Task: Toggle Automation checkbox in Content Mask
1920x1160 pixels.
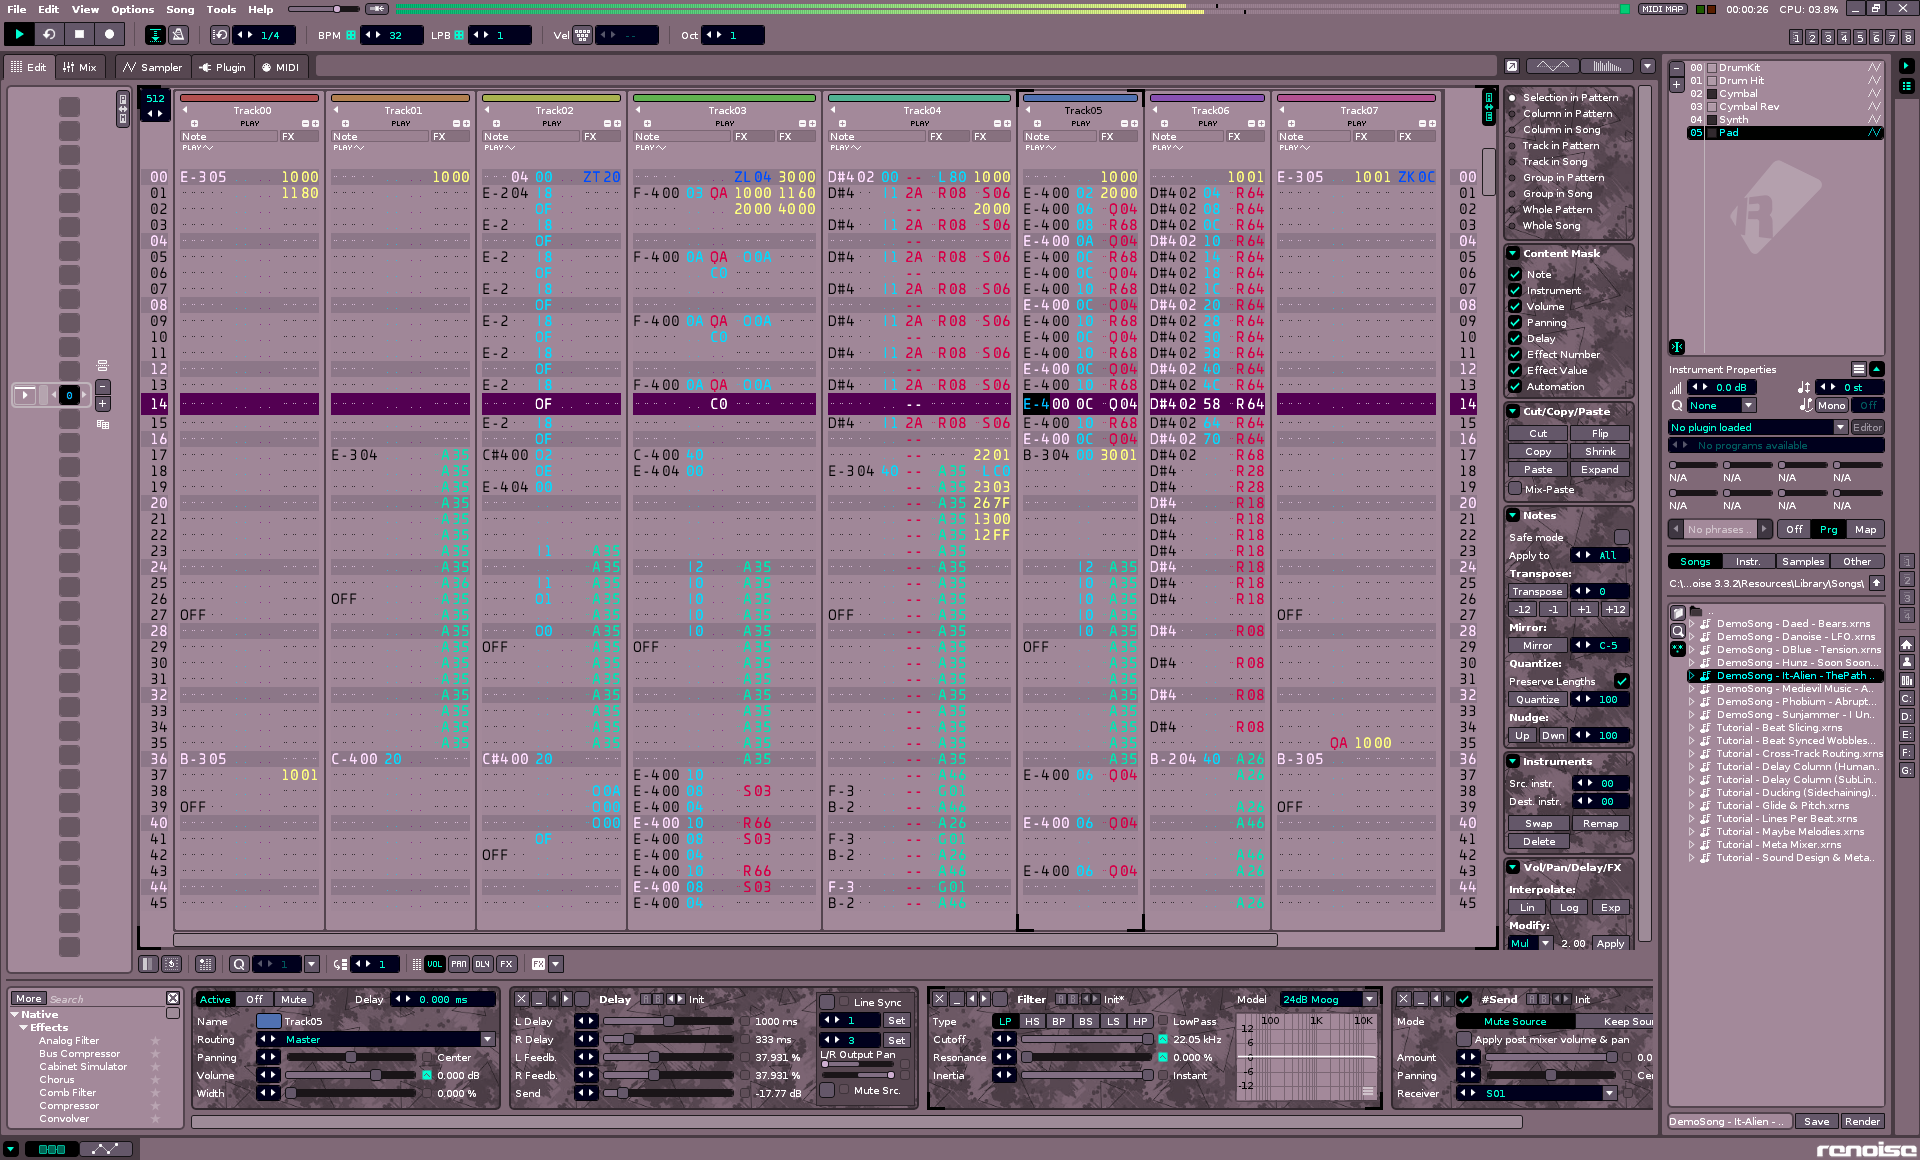Action: (x=1515, y=386)
